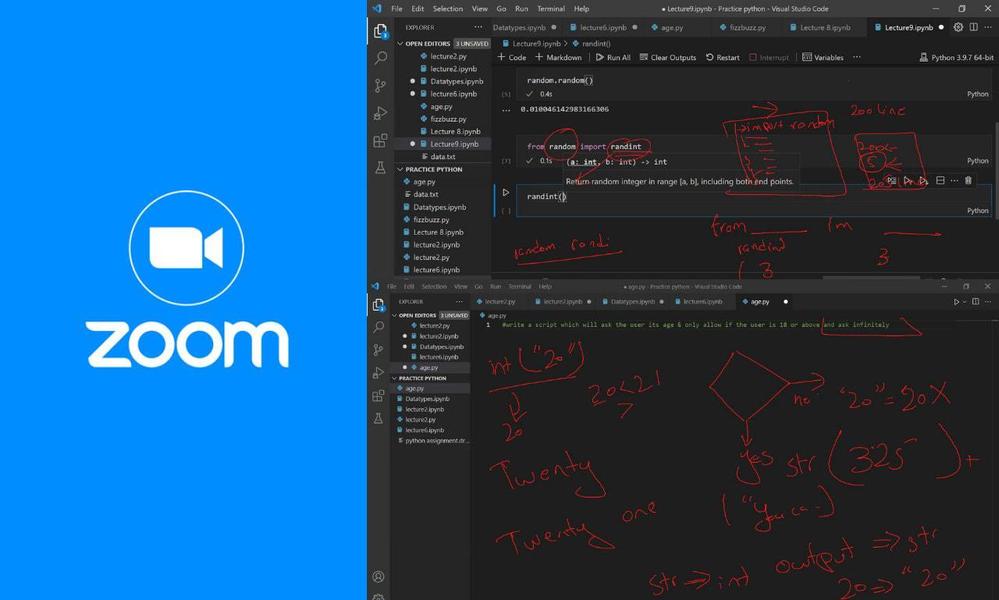Select Lecture9.ipynb in Open Editors list

[442, 144]
